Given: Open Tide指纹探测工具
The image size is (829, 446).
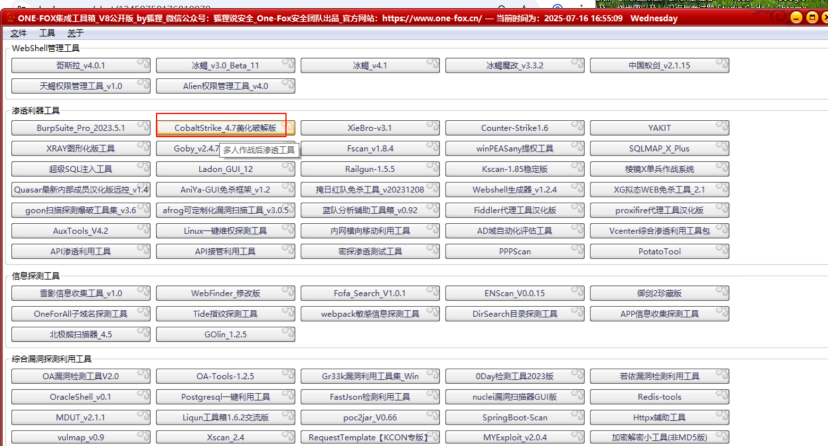Looking at the screenshot, I should (x=226, y=314).
